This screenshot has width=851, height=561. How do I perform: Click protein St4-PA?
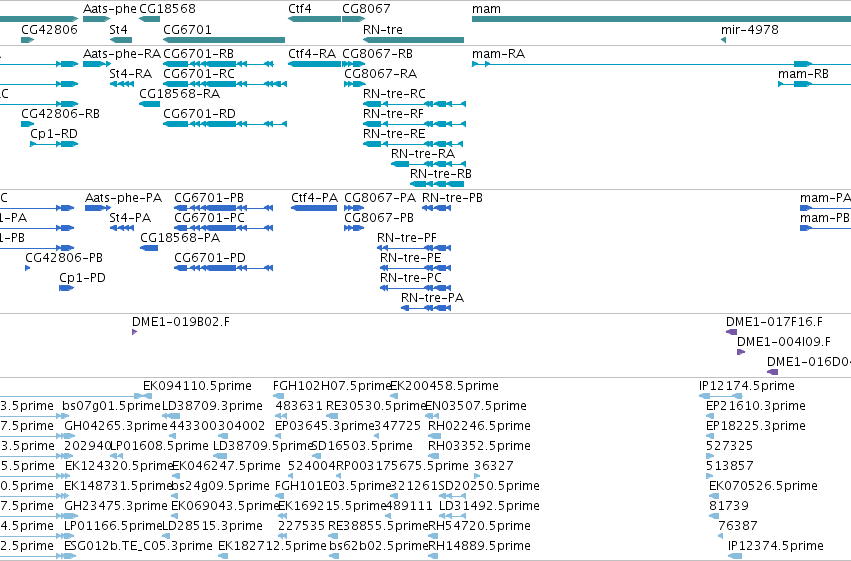click(x=122, y=228)
